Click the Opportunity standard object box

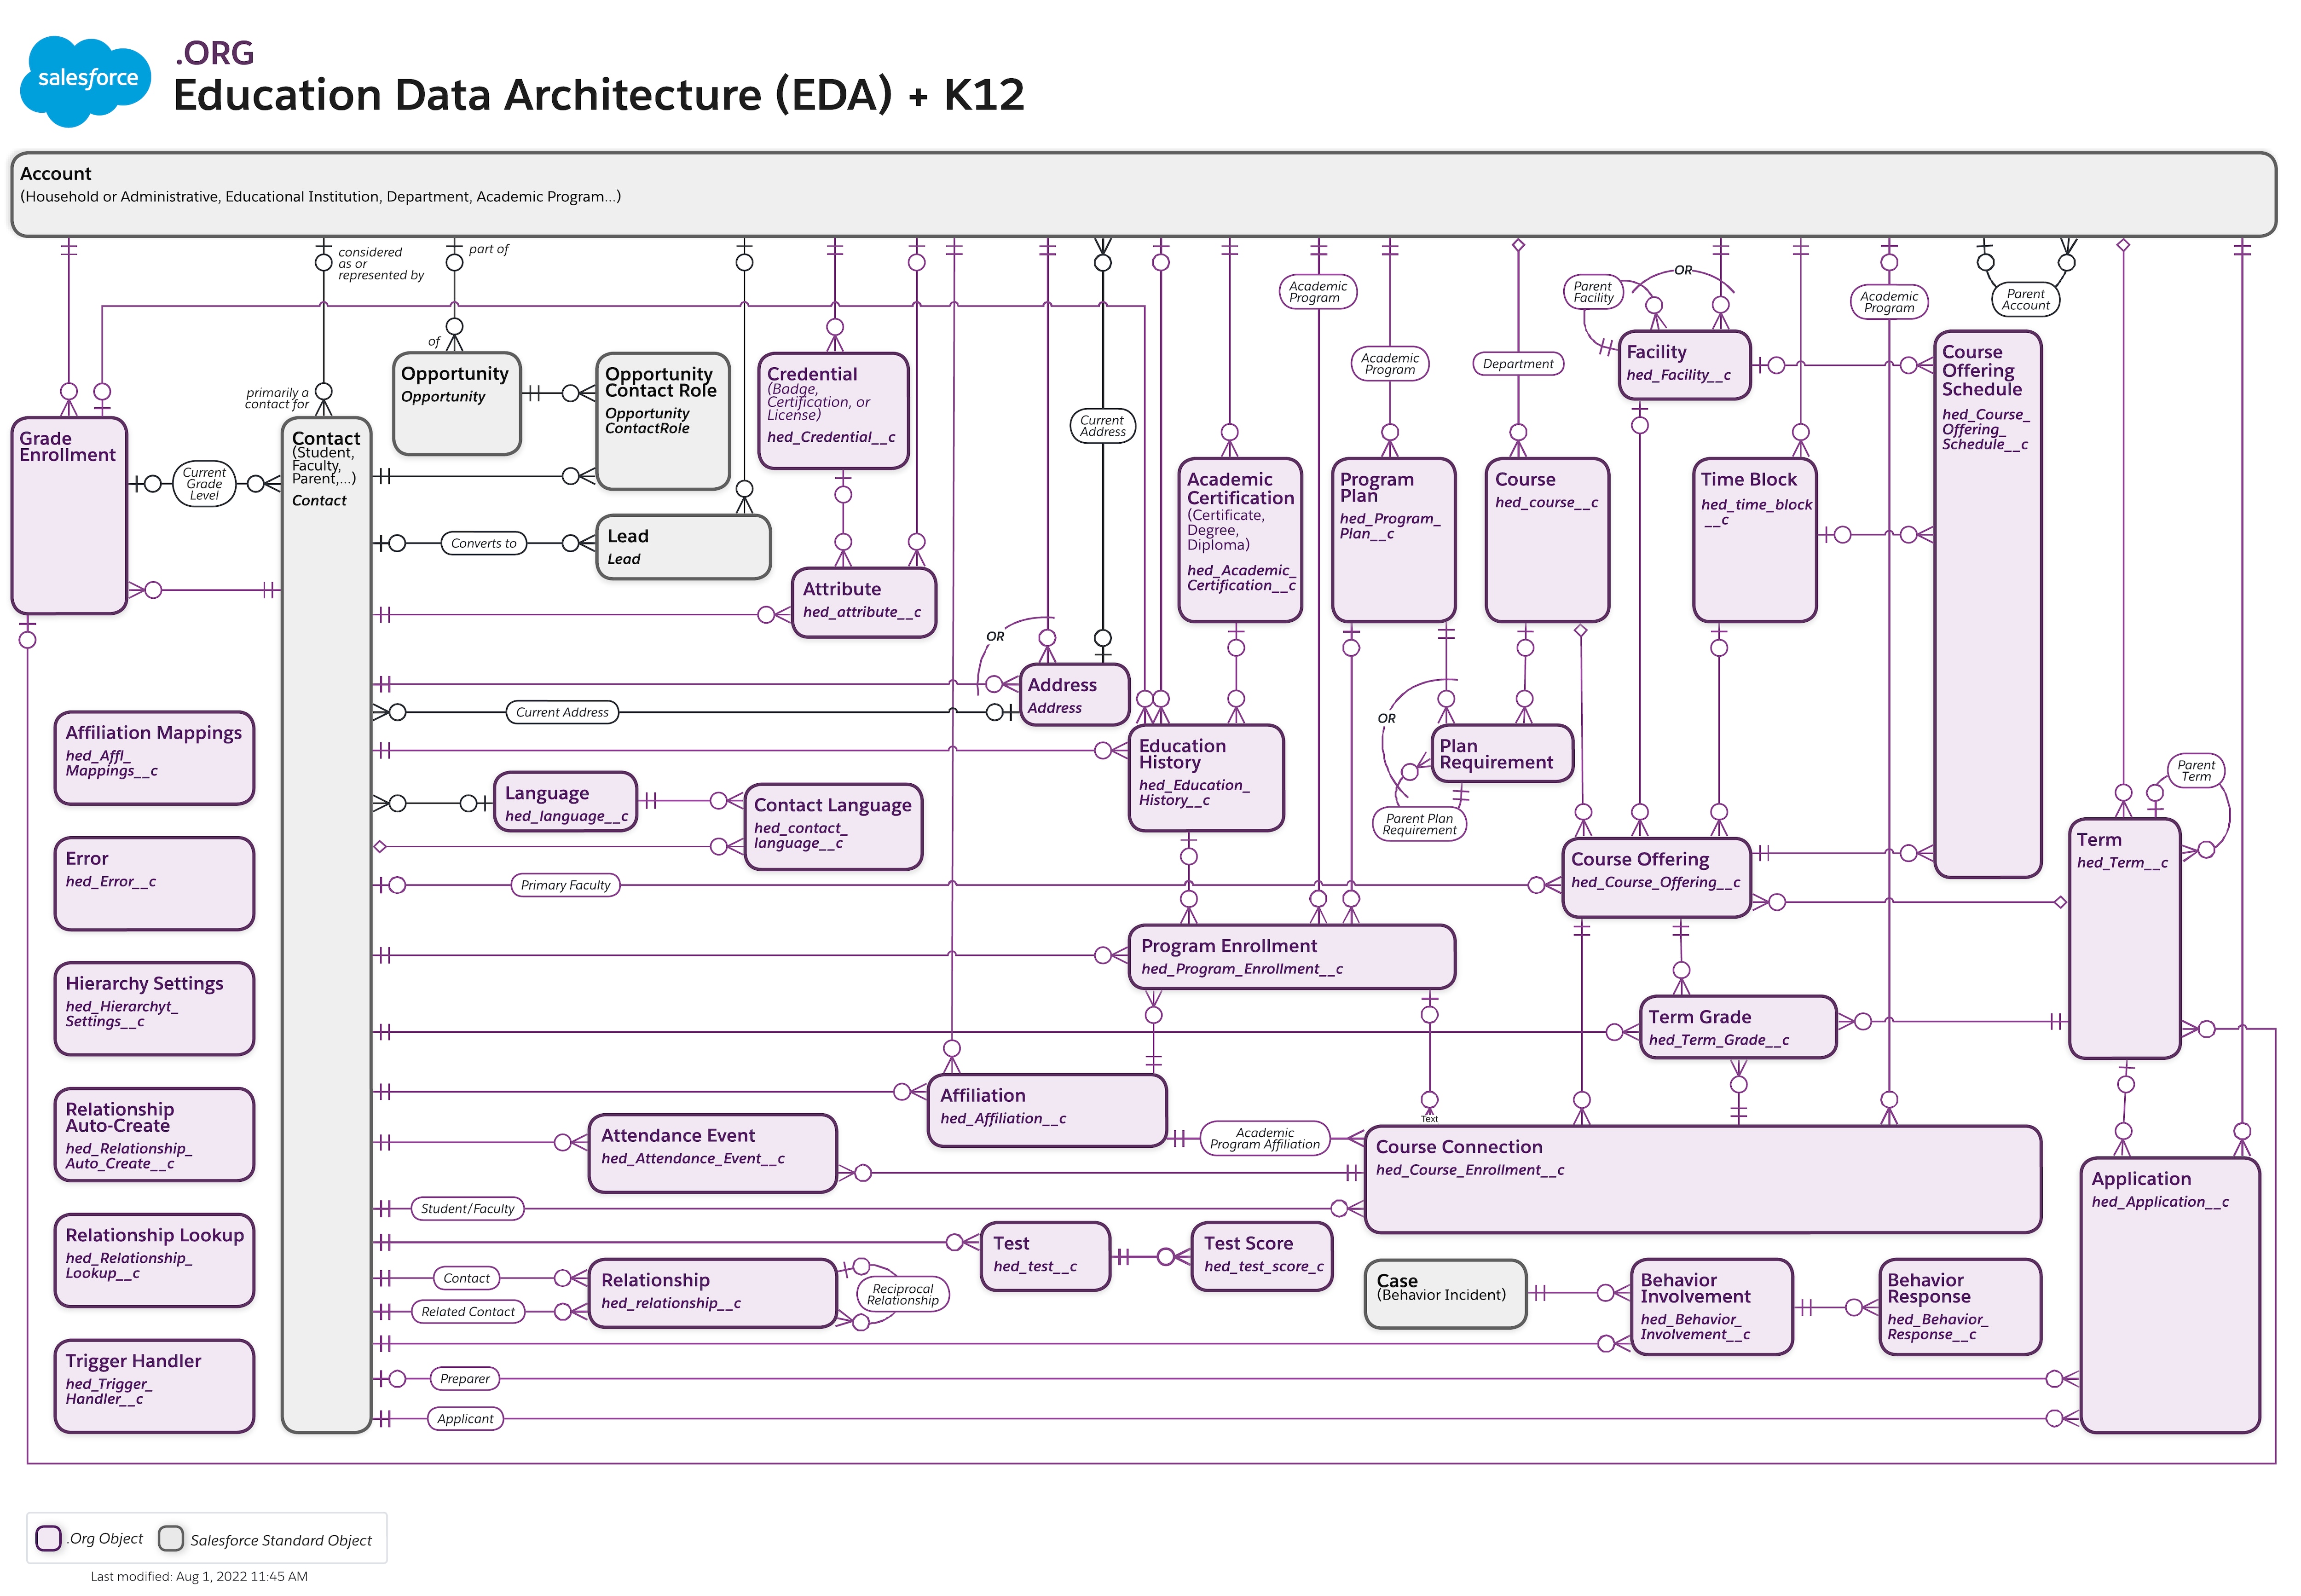click(457, 403)
